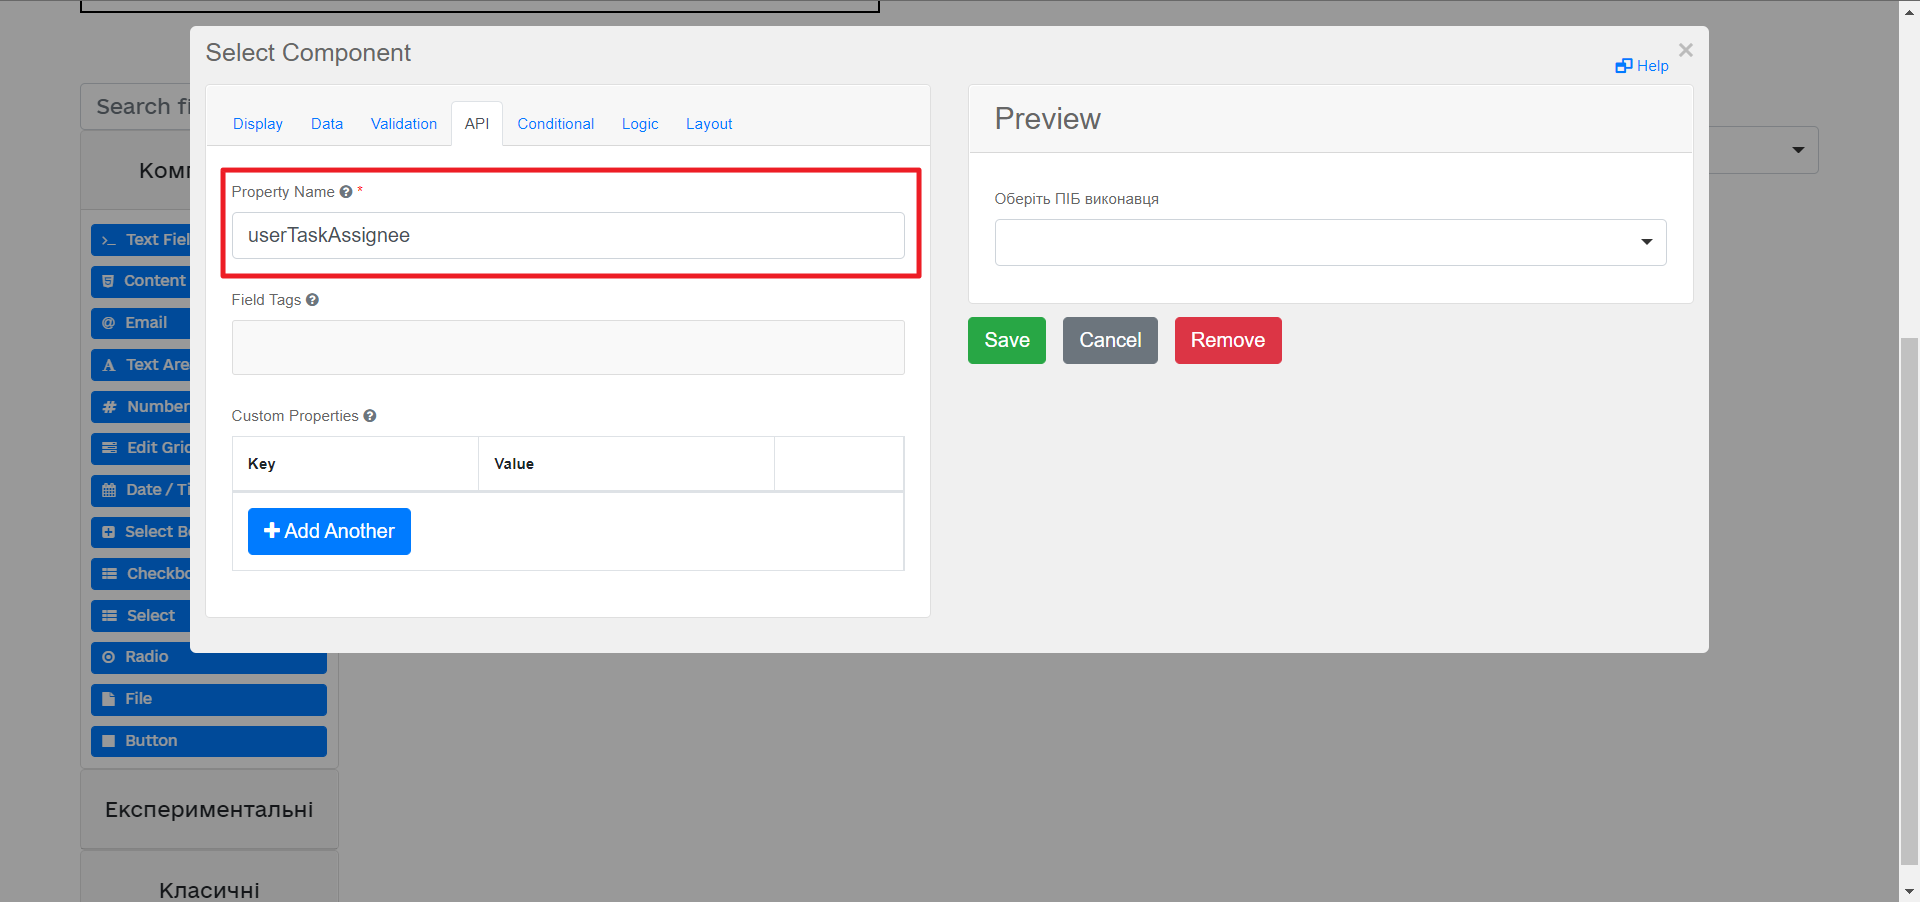Open the Display tab
1920x902 pixels.
(258, 124)
